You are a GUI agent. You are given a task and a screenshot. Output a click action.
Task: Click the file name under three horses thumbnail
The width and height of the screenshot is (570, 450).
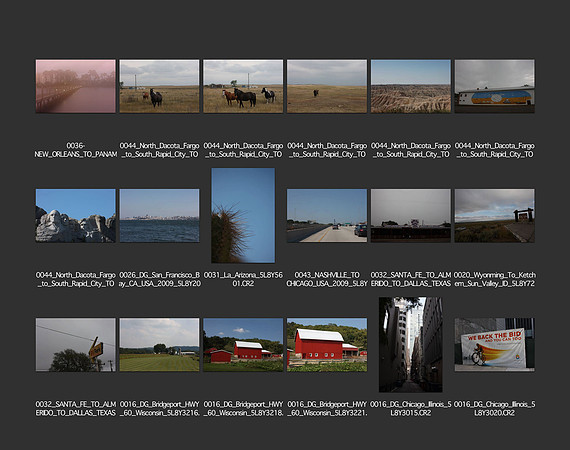(x=243, y=150)
